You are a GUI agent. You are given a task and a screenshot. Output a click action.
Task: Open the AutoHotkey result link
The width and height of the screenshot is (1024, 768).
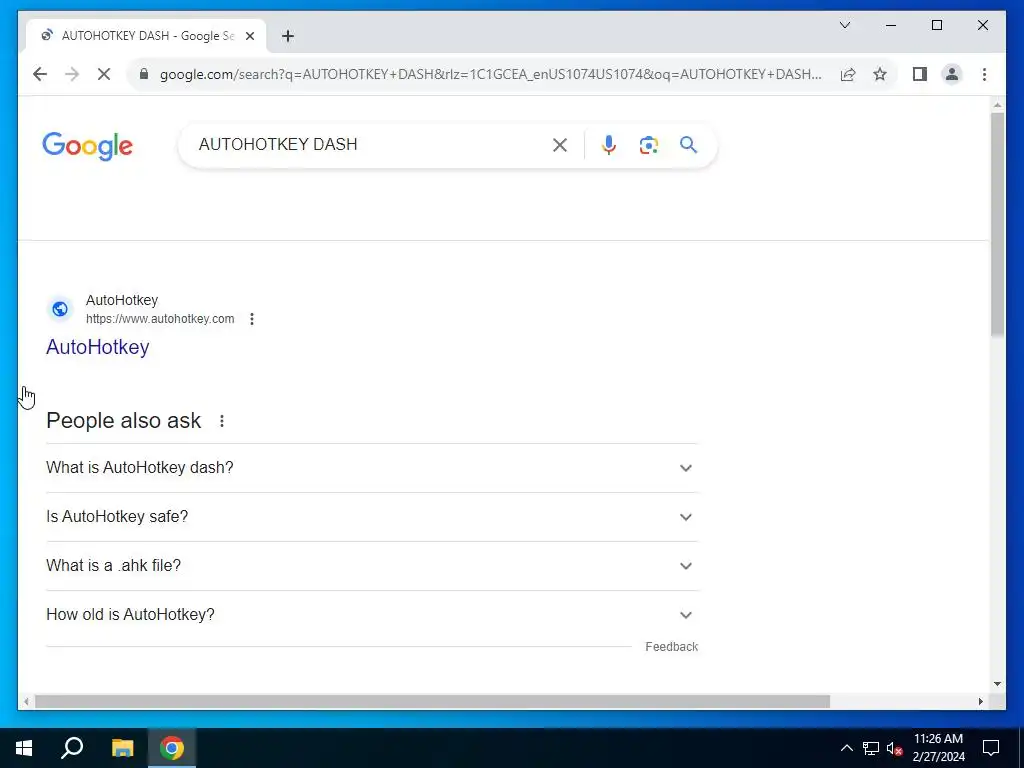(98, 347)
